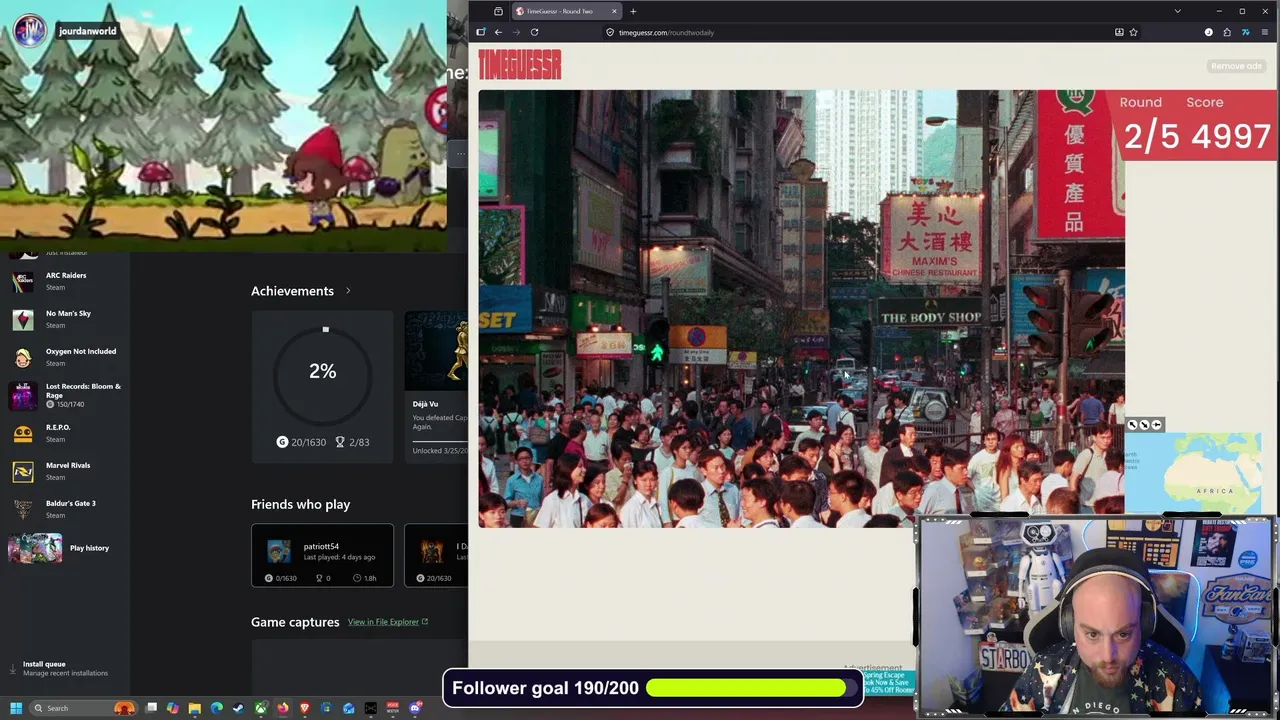The image size is (1280, 720).
Task: Open Steam from the taskbar
Action: tap(238, 708)
